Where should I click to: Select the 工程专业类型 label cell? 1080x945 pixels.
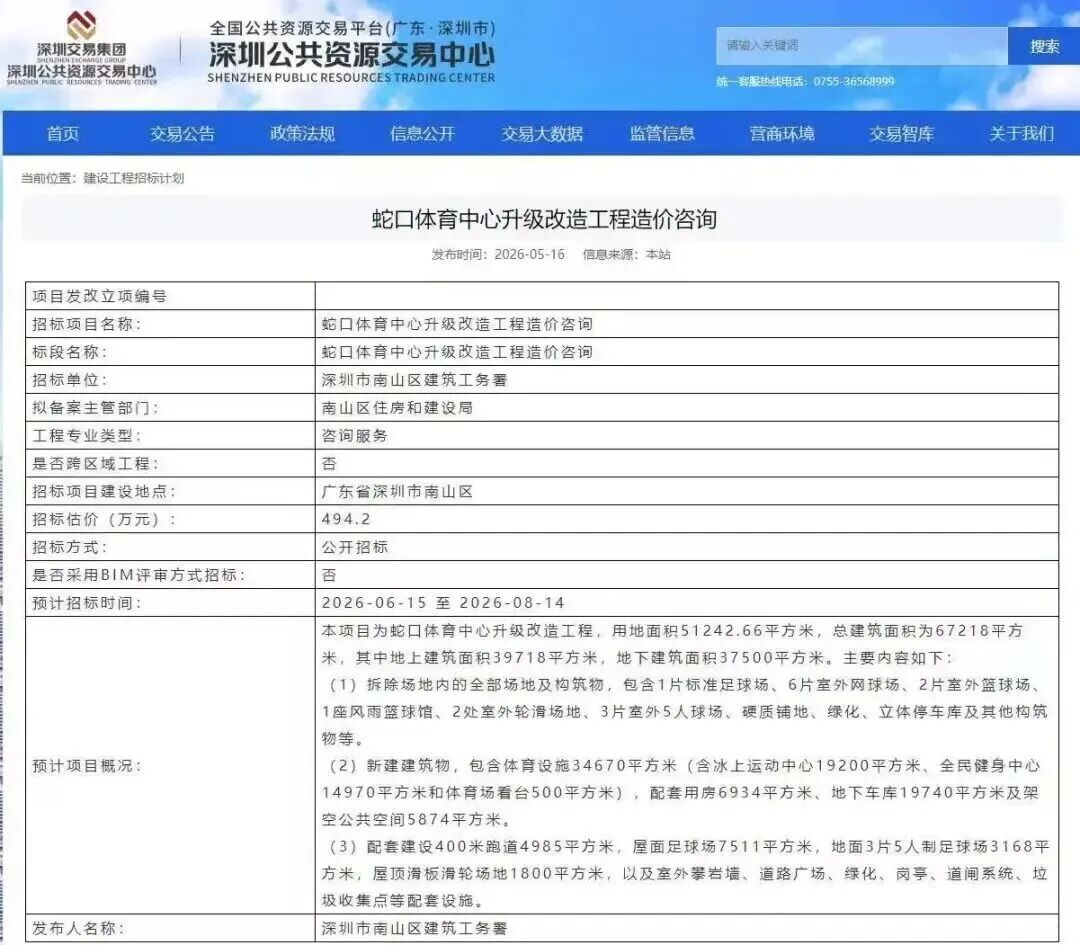(170, 435)
